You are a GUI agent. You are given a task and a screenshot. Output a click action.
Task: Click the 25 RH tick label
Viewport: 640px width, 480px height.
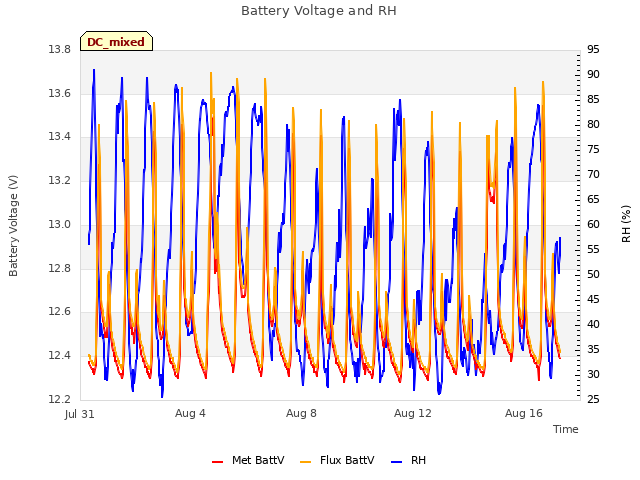593,399
